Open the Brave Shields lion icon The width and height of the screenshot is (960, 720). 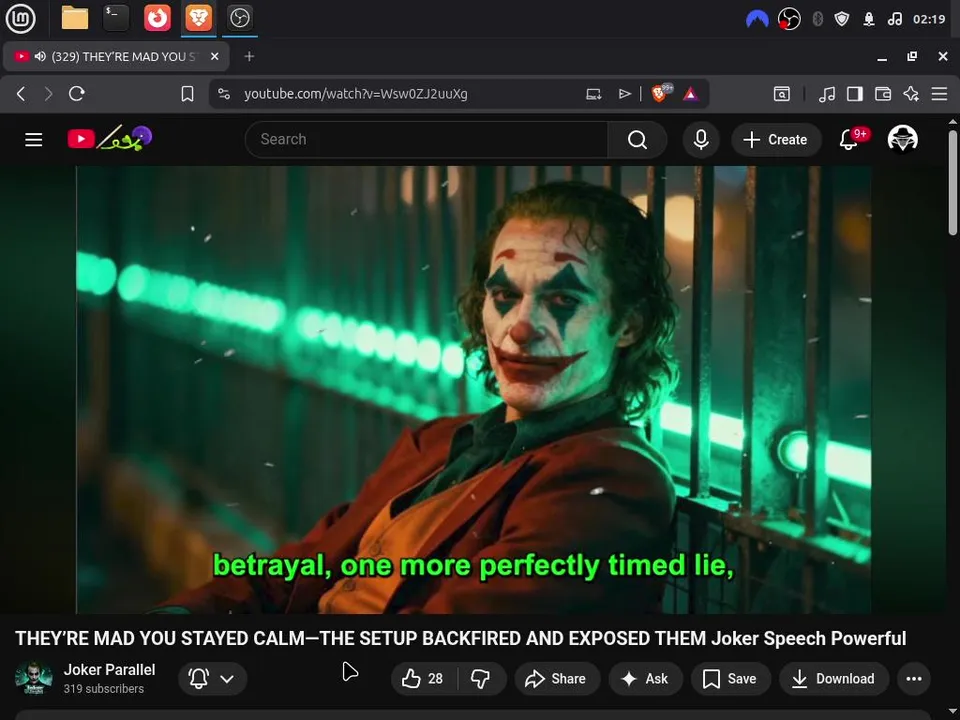coord(661,93)
